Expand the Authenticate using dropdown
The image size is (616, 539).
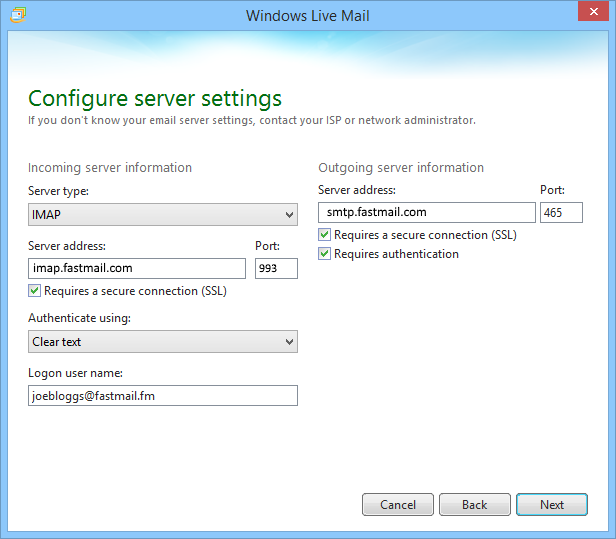(x=163, y=342)
